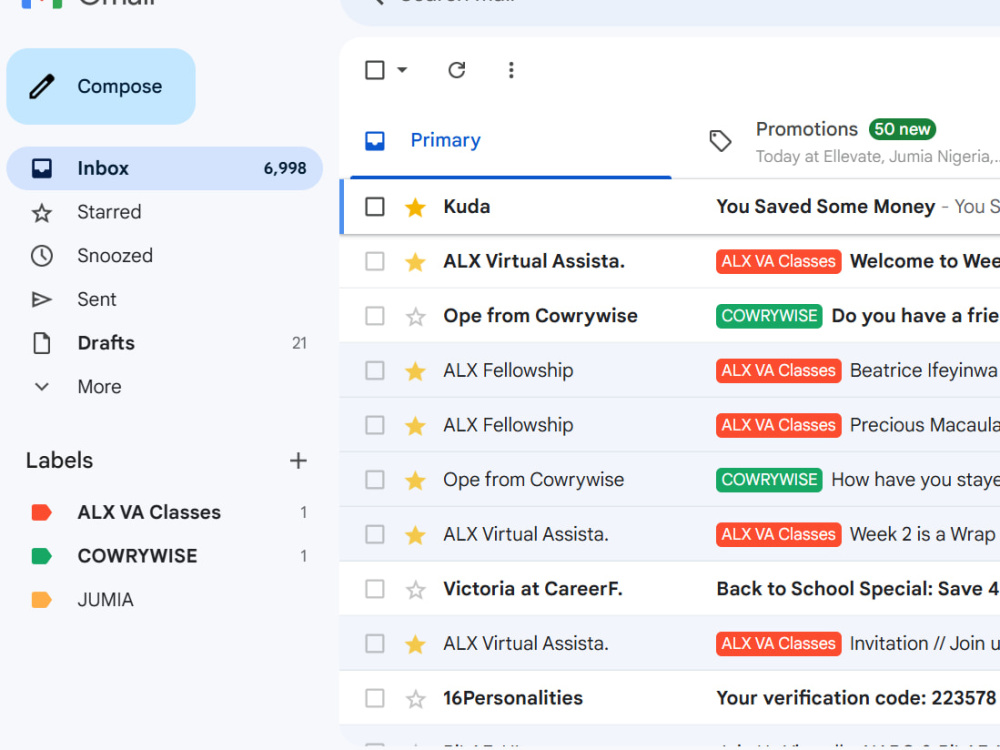Click the green COWRYWISE label color tag
This screenshot has height=750, width=1000.
coord(41,556)
